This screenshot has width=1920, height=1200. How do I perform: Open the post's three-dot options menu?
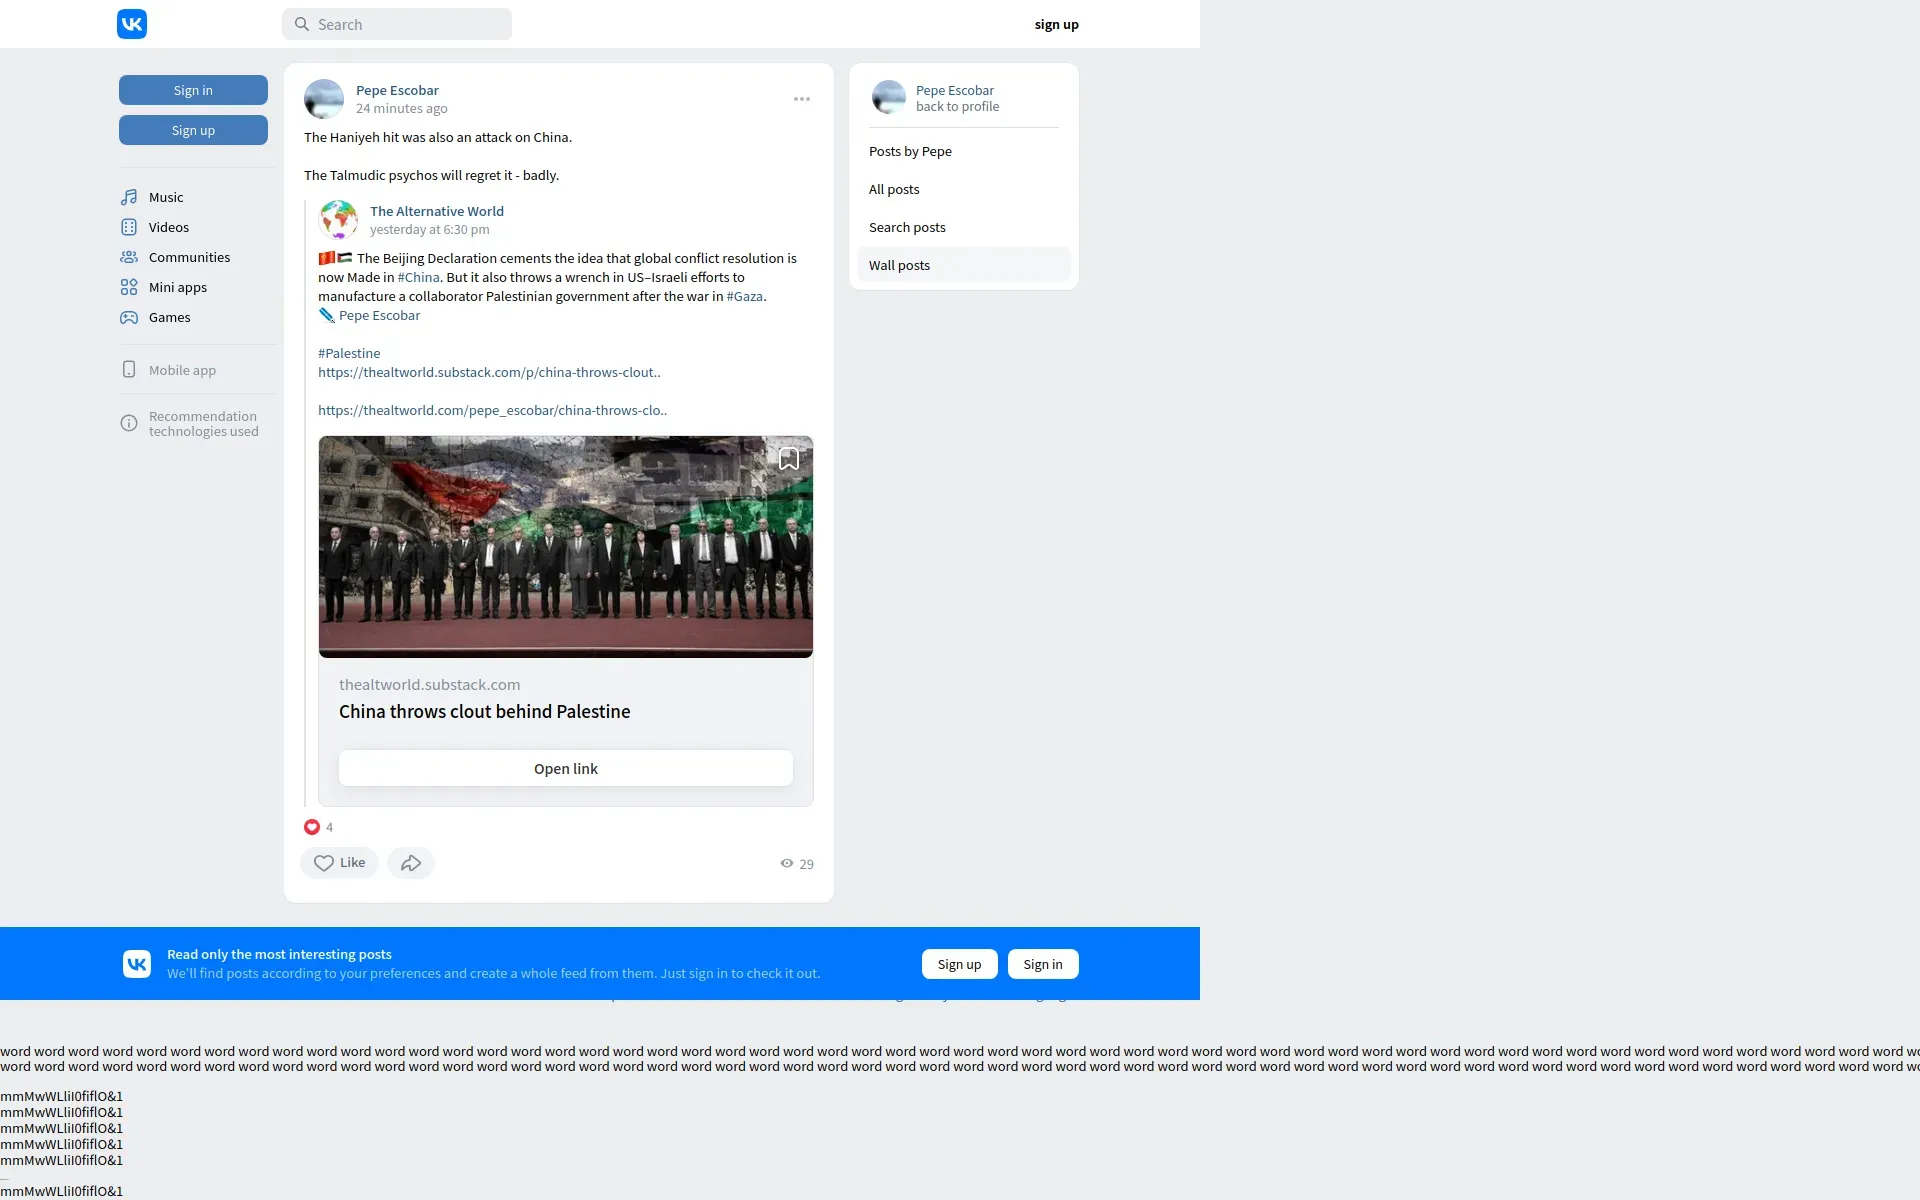802,99
